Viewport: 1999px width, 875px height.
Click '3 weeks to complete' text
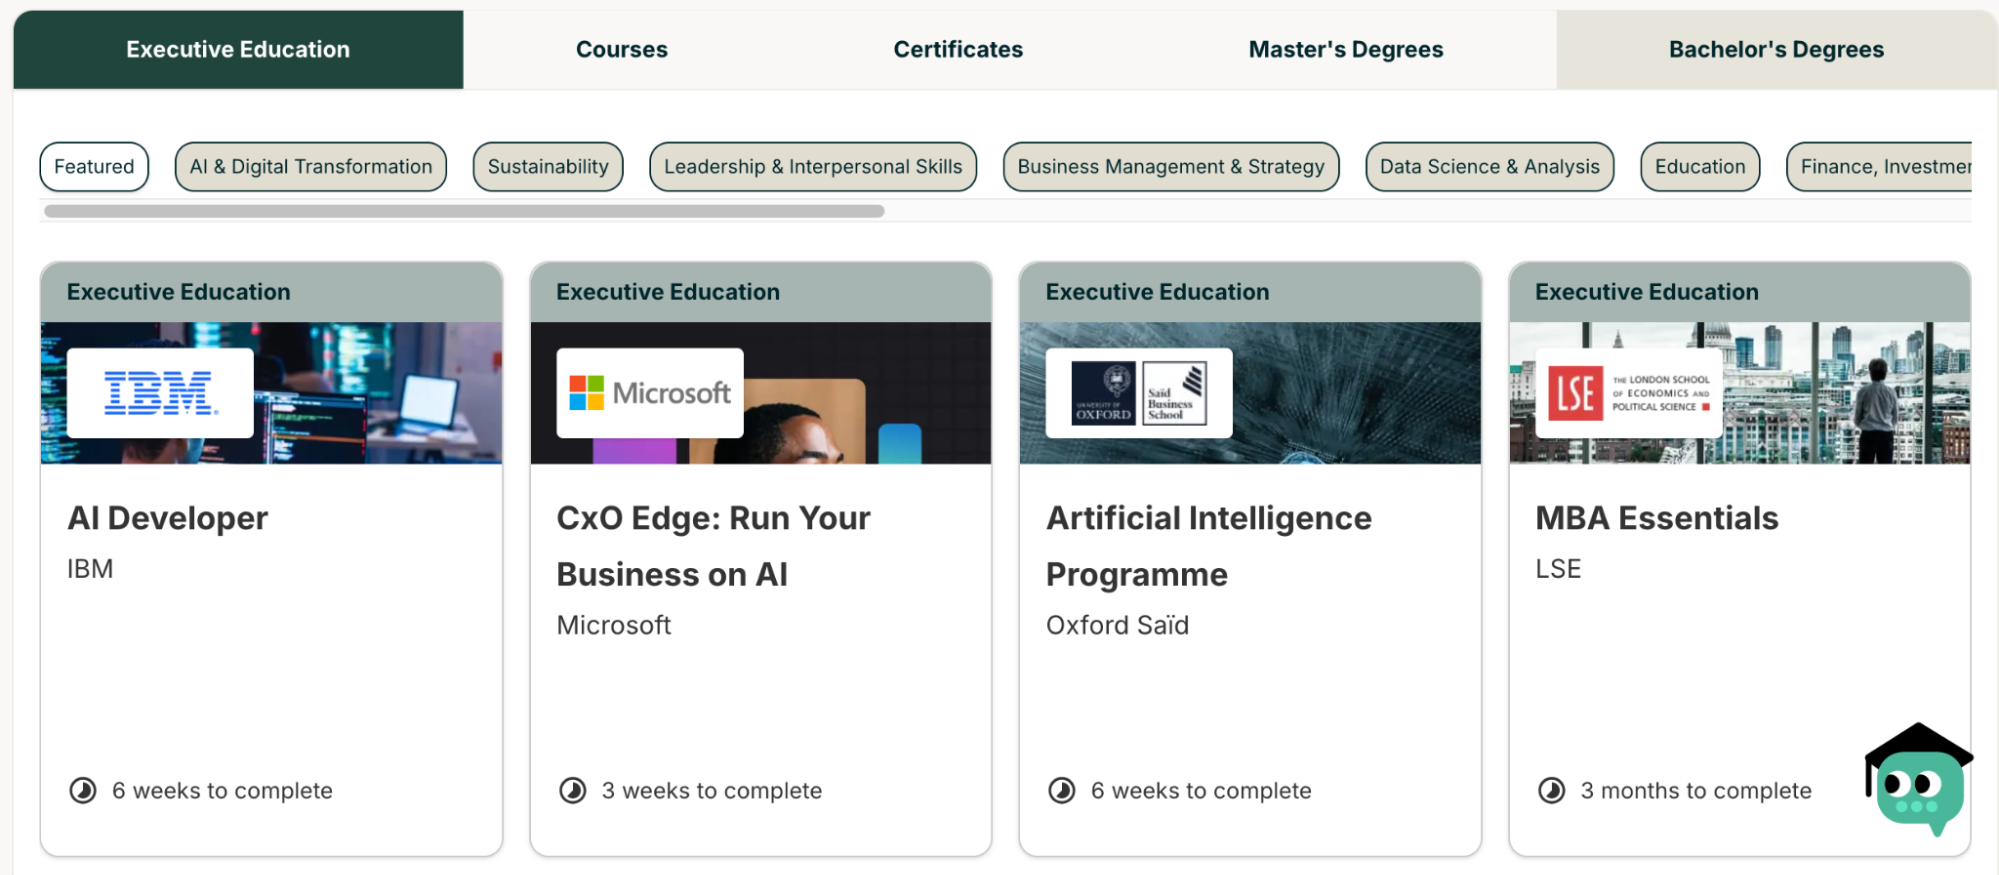(712, 791)
